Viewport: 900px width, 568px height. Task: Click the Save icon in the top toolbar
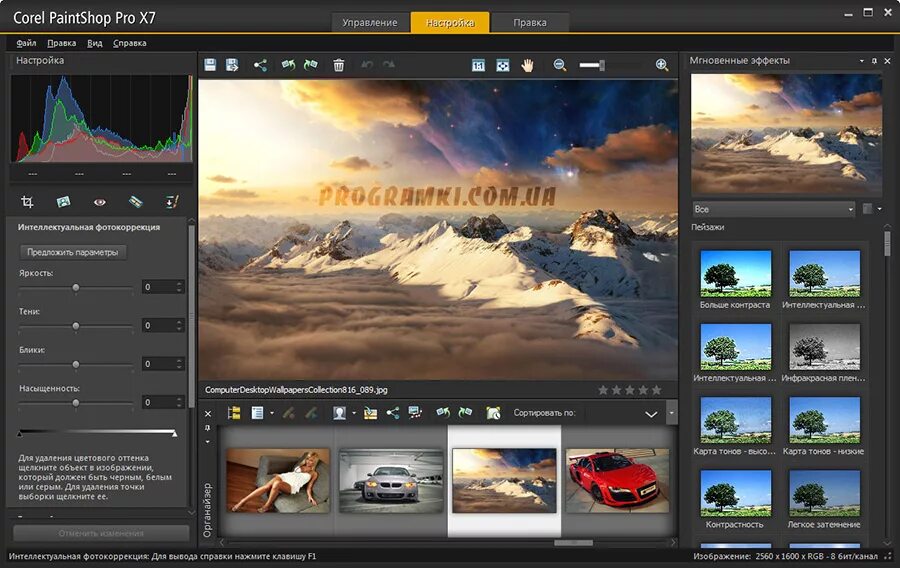210,65
